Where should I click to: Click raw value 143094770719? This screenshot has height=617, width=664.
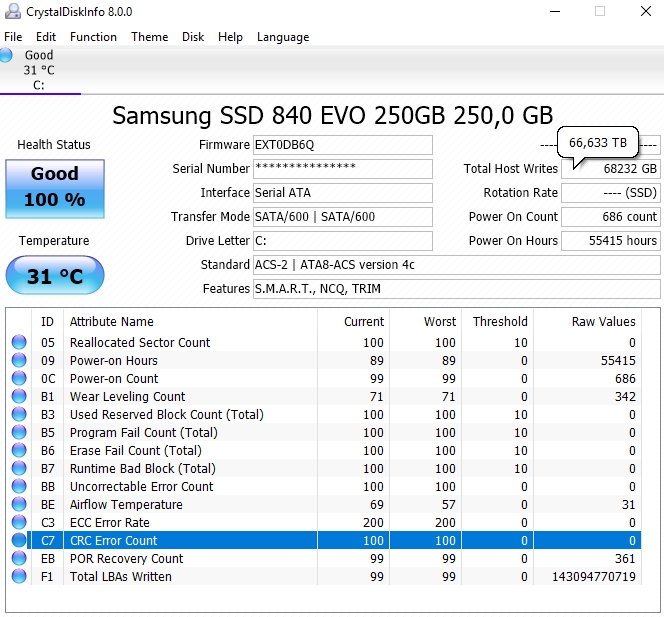pyautogui.click(x=594, y=576)
